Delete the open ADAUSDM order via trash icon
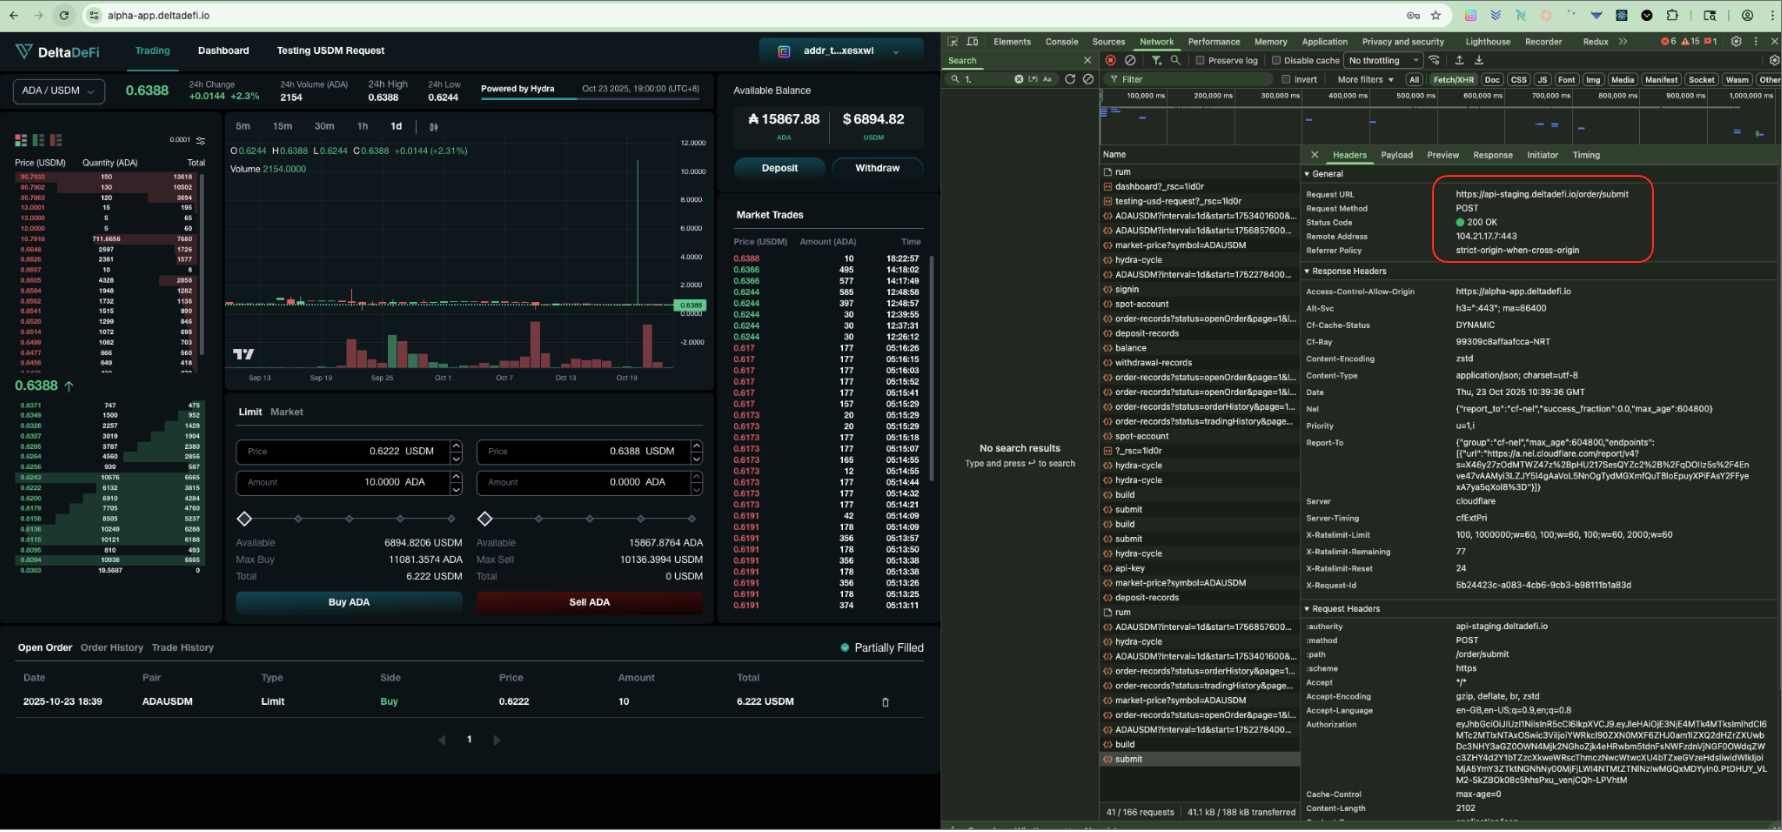The image size is (1782, 832). 885,702
